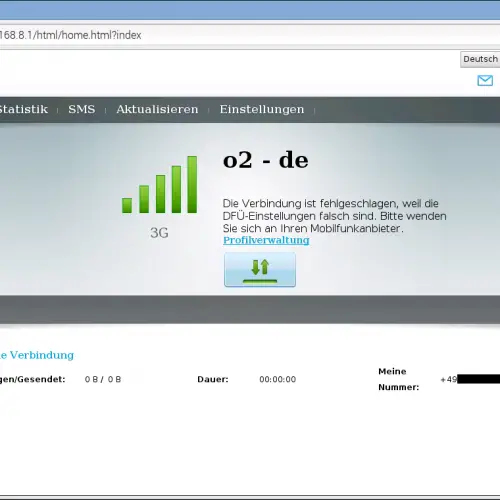Click the '0 B / 0 B' data value
This screenshot has width=500, height=500.
coord(103,379)
